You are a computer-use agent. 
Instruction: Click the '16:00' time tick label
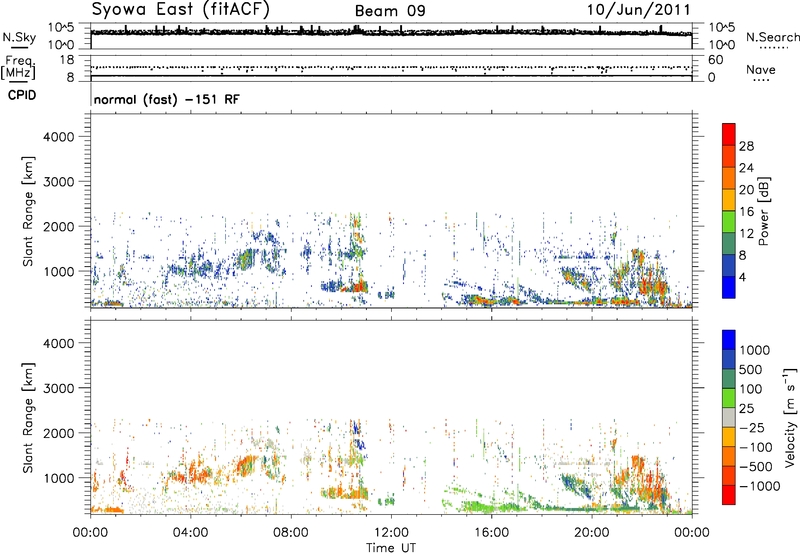click(491, 532)
